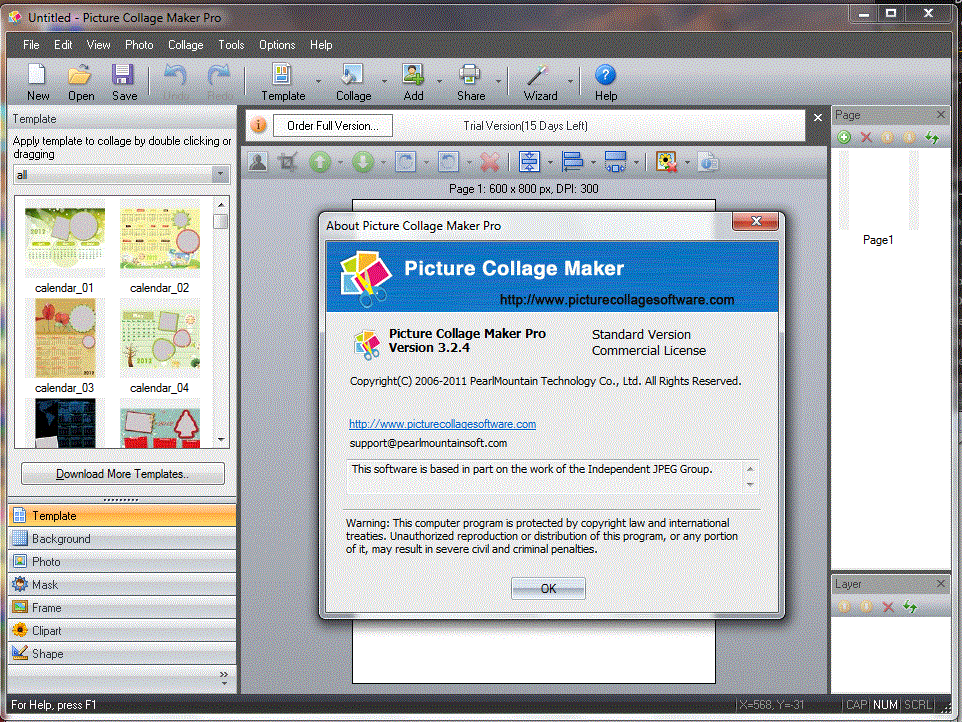Viewport: 962px width, 722px height.
Task: Switch to the Shape sidebar tab
Action: pos(122,653)
